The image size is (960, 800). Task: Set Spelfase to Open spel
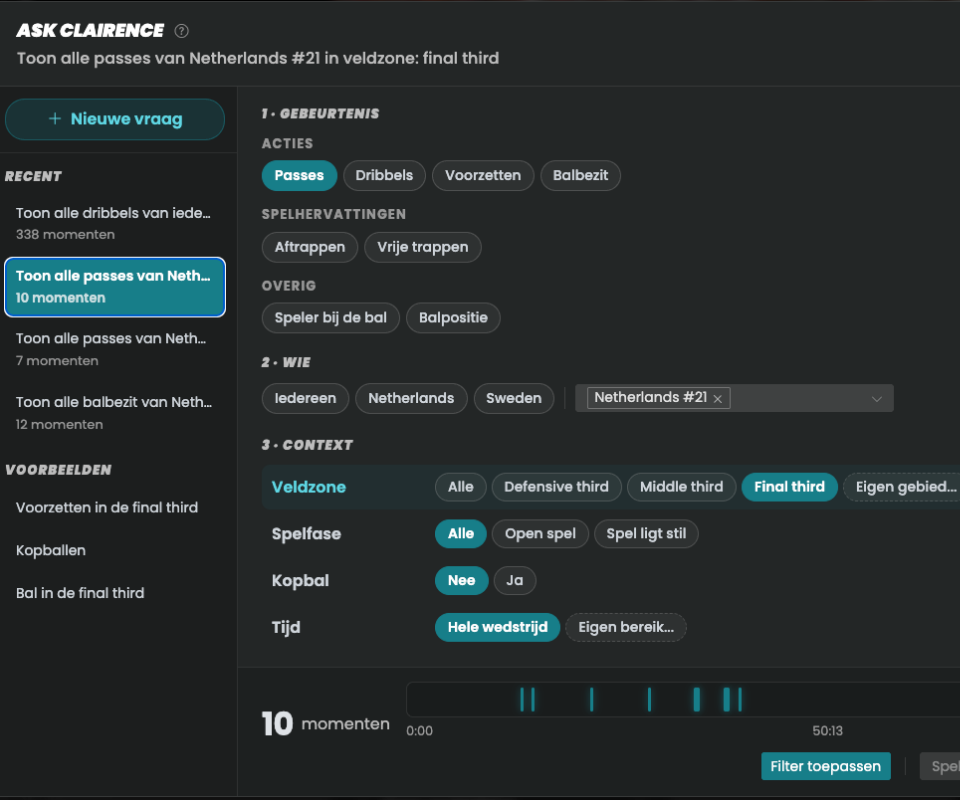click(x=540, y=534)
